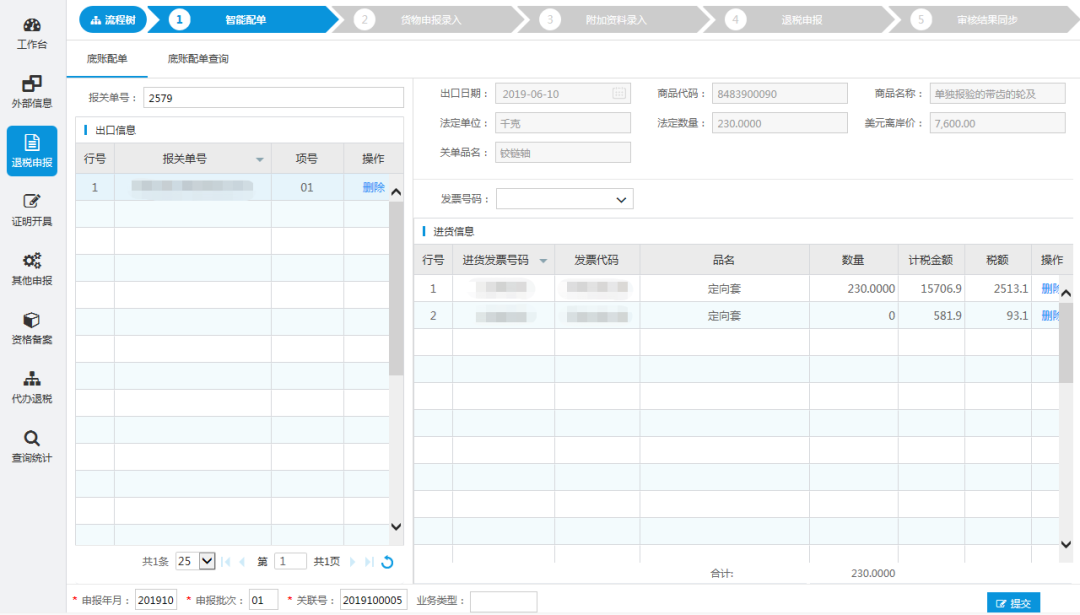1080x615 pixels.
Task: Click the 报关单号 search field containing 2579
Action: click(x=273, y=98)
